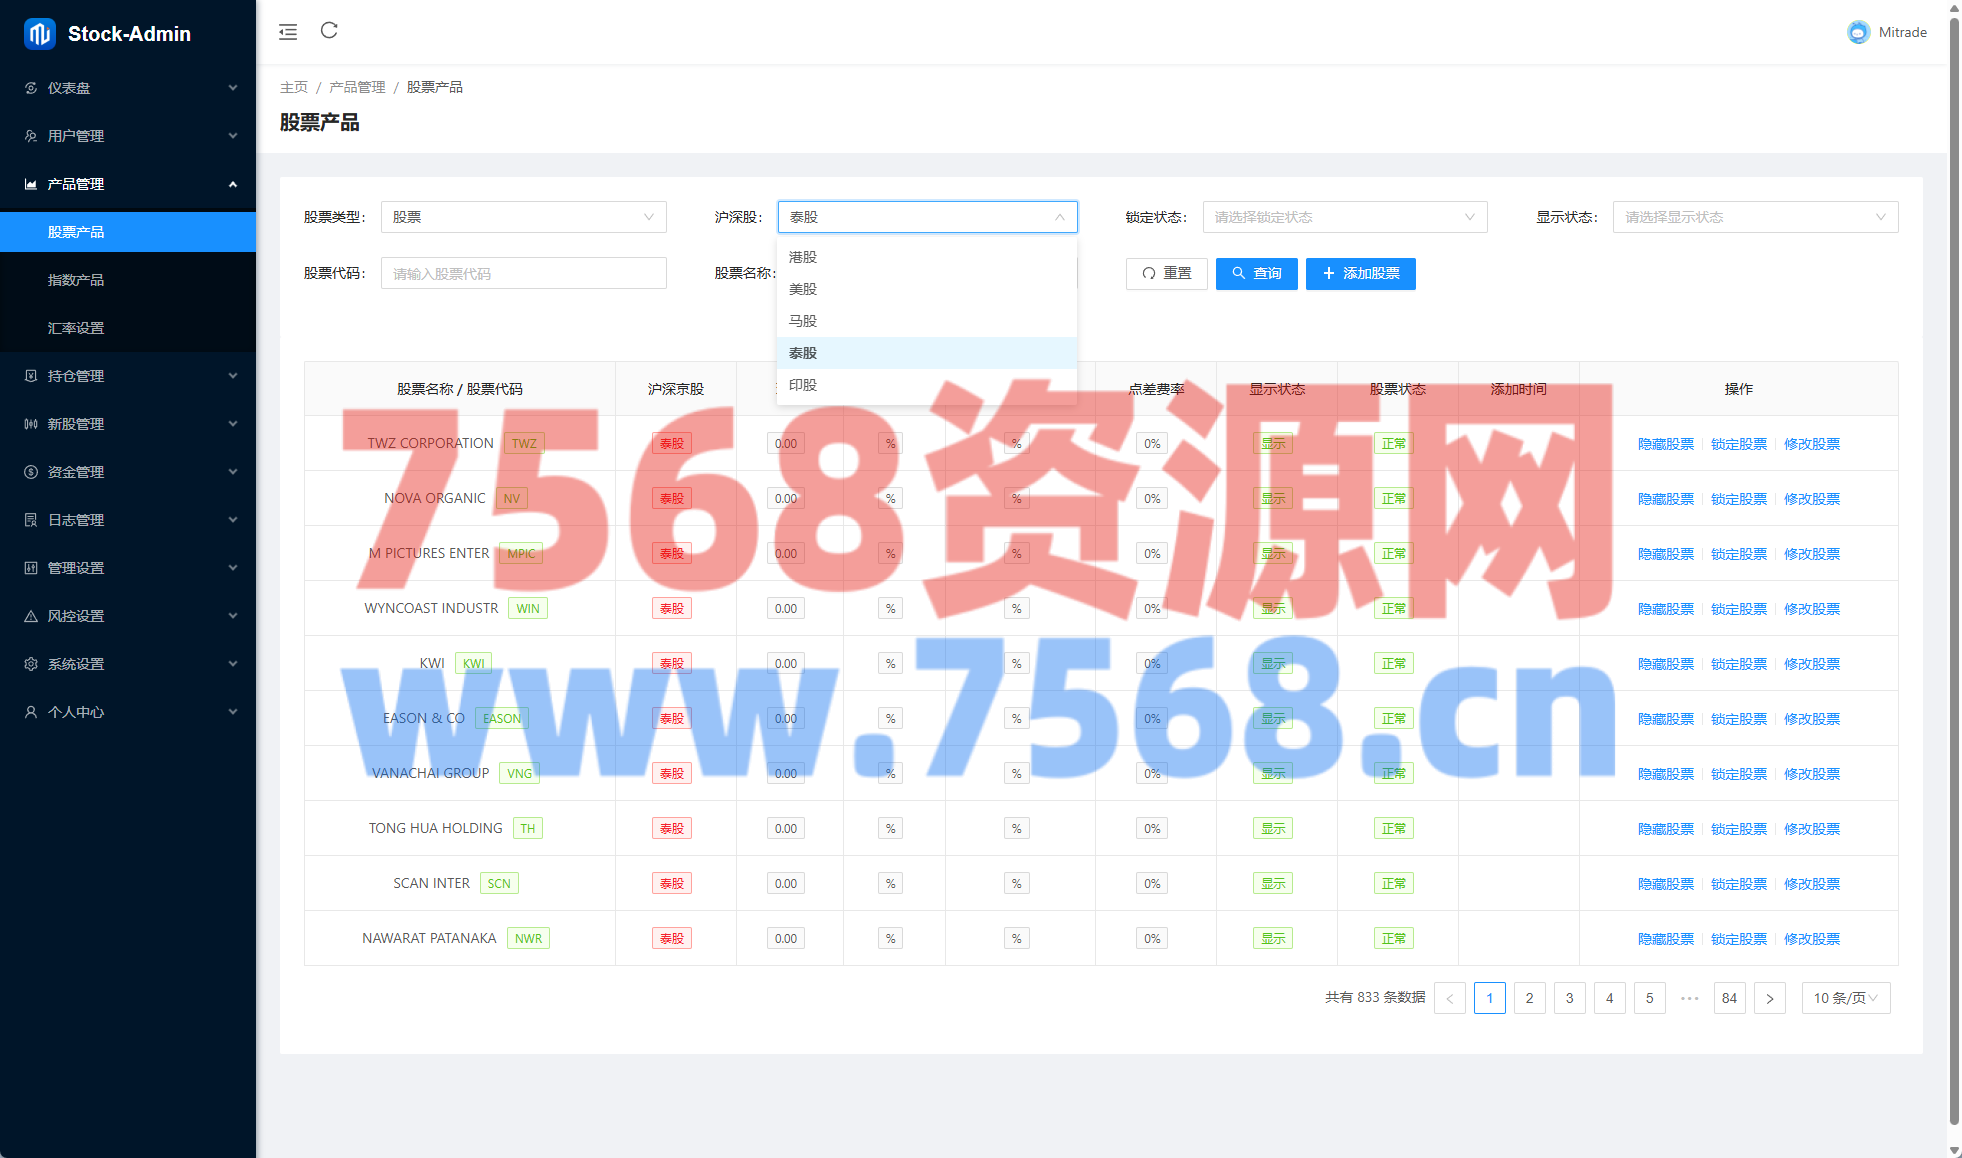Click the 查询 search button
The image size is (1962, 1158).
coord(1256,274)
